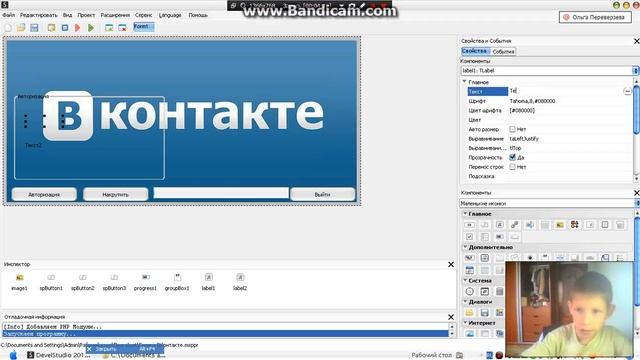Select image1 in the inspector
Screen dimensions: 640x360
coord(19,282)
